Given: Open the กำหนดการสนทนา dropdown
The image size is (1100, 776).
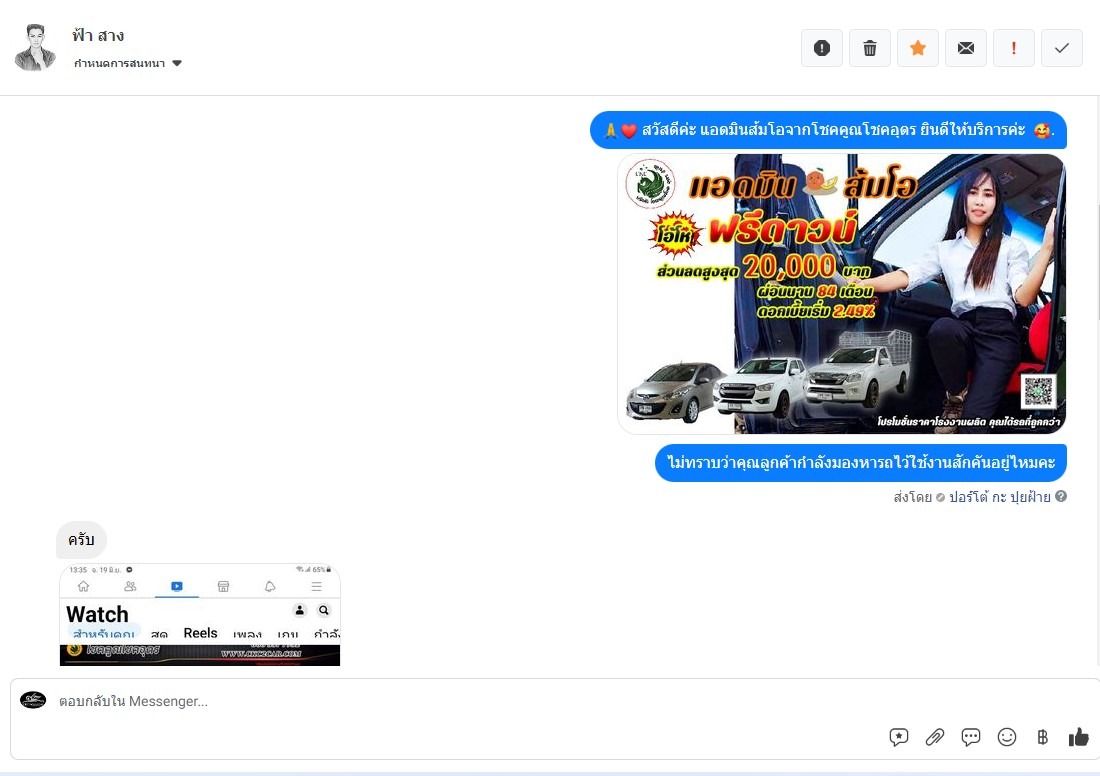Looking at the screenshot, I should (x=128, y=63).
